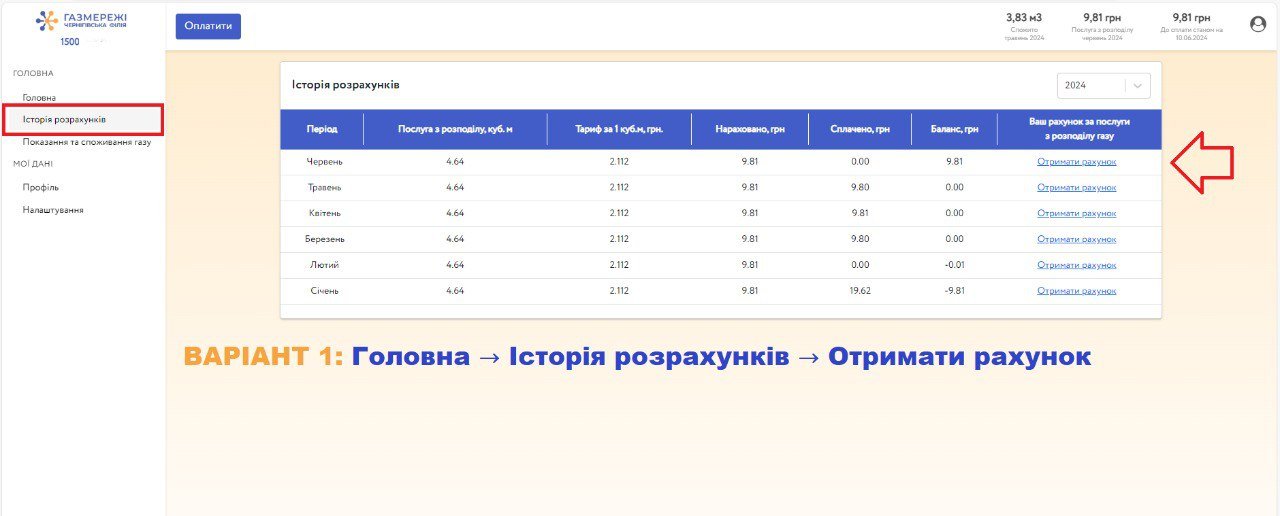The height and width of the screenshot is (516, 1280).
Task: Click the Період column header
Action: click(321, 129)
